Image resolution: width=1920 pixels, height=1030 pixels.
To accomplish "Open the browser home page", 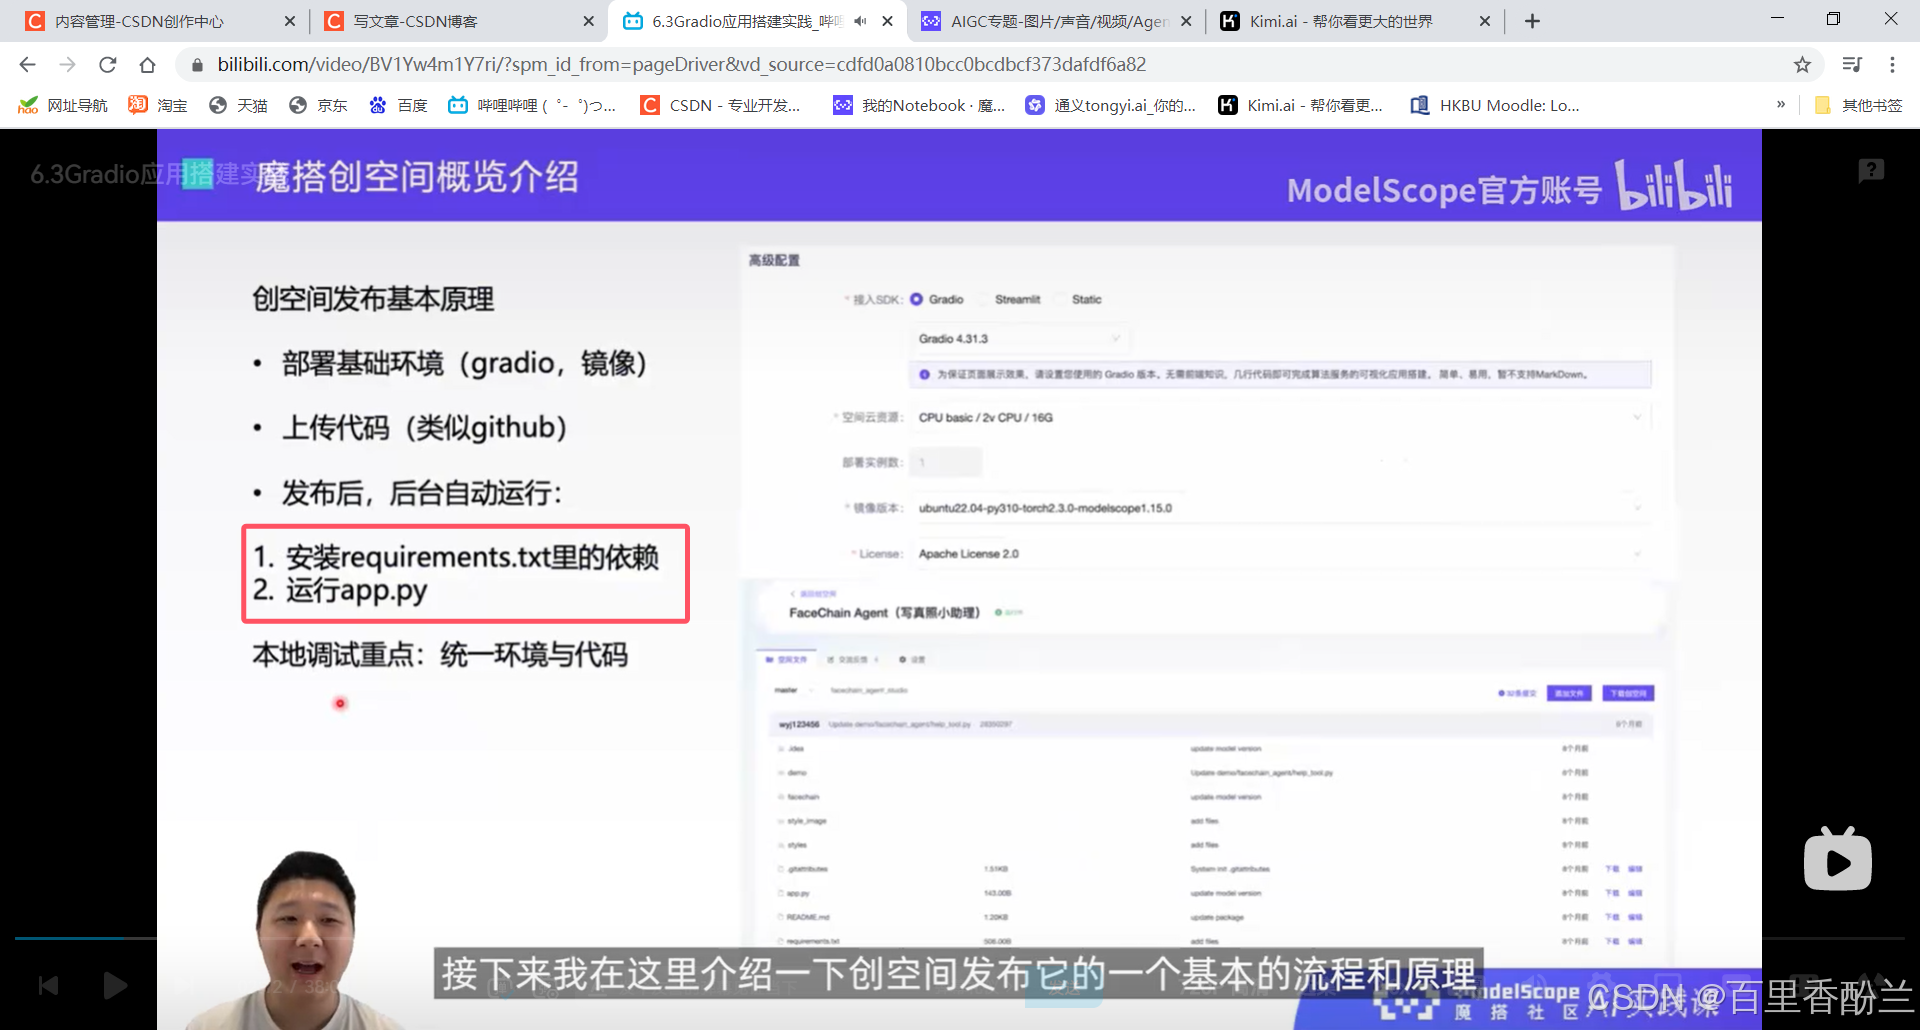I will [x=147, y=65].
